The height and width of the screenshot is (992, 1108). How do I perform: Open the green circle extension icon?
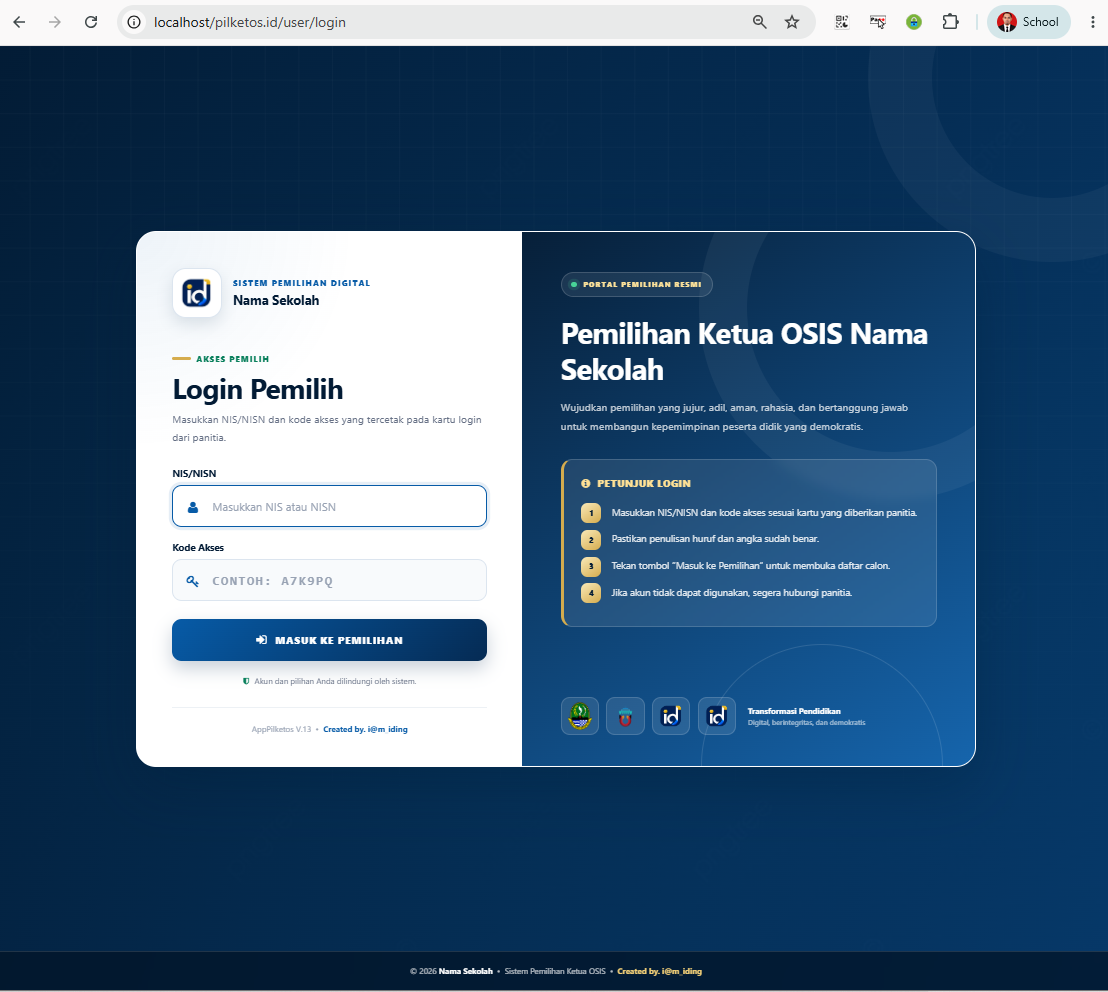coord(914,22)
